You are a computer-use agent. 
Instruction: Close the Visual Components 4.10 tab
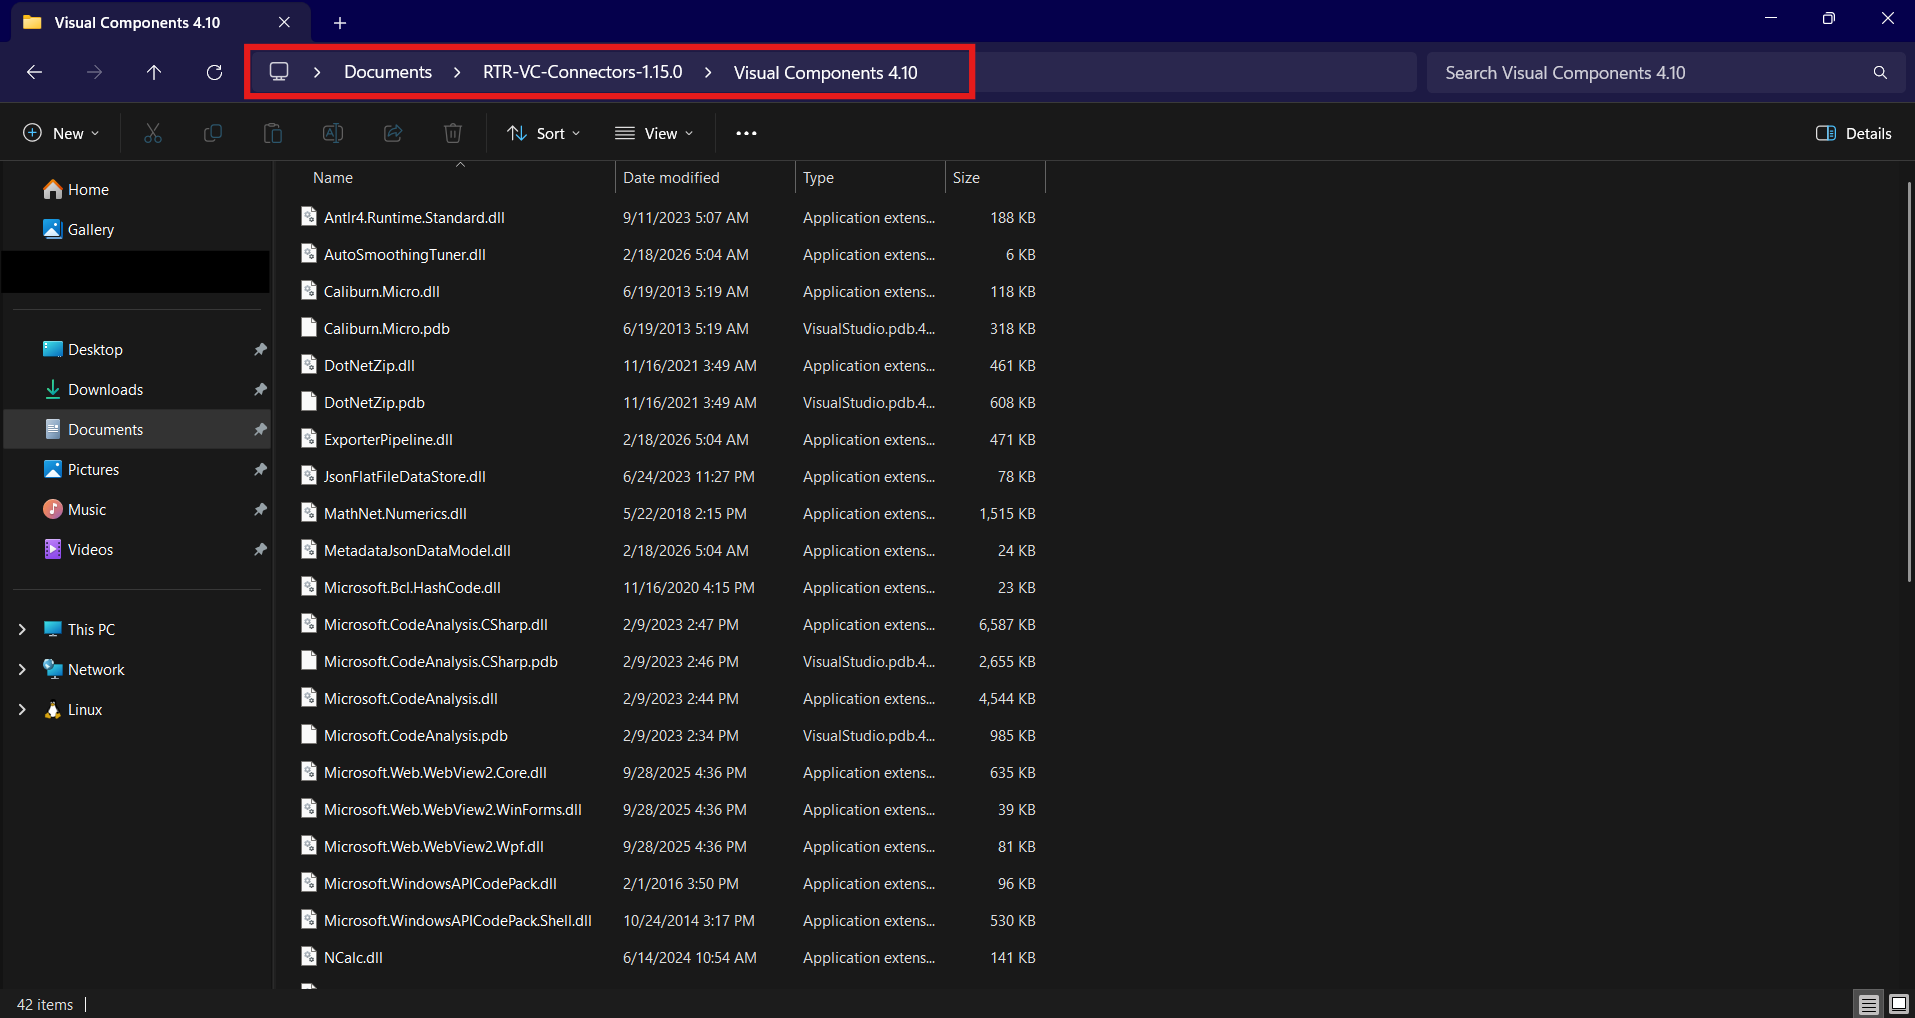pyautogui.click(x=284, y=22)
